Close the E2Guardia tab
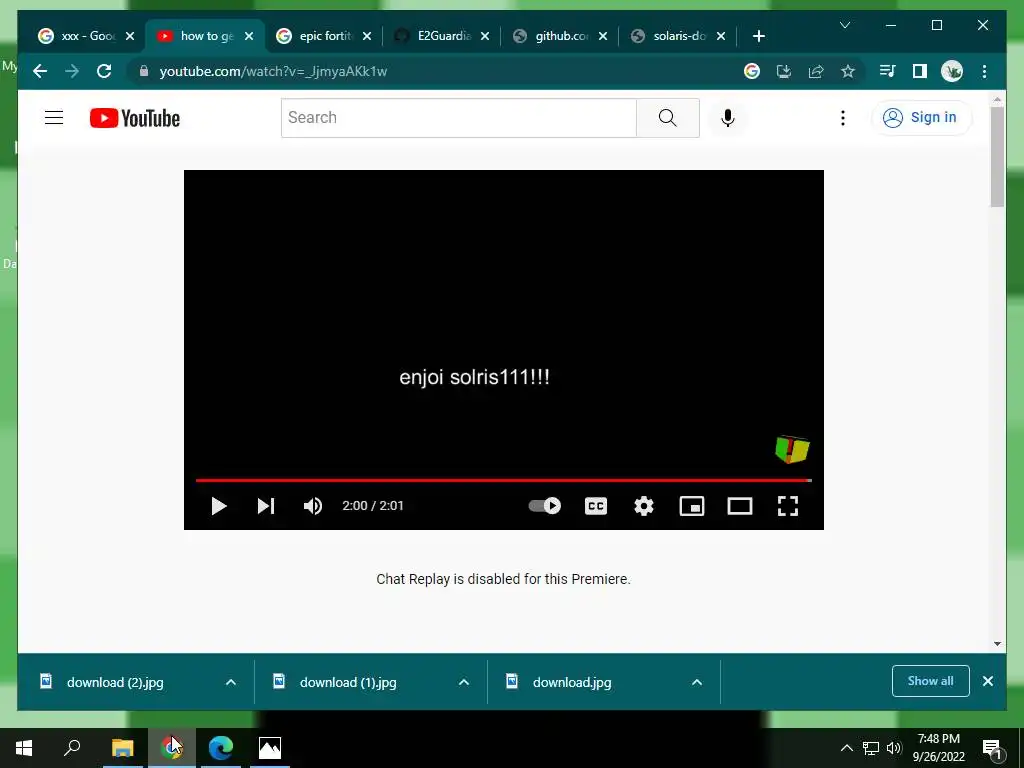Screen dimensions: 1024x768 [485, 36]
